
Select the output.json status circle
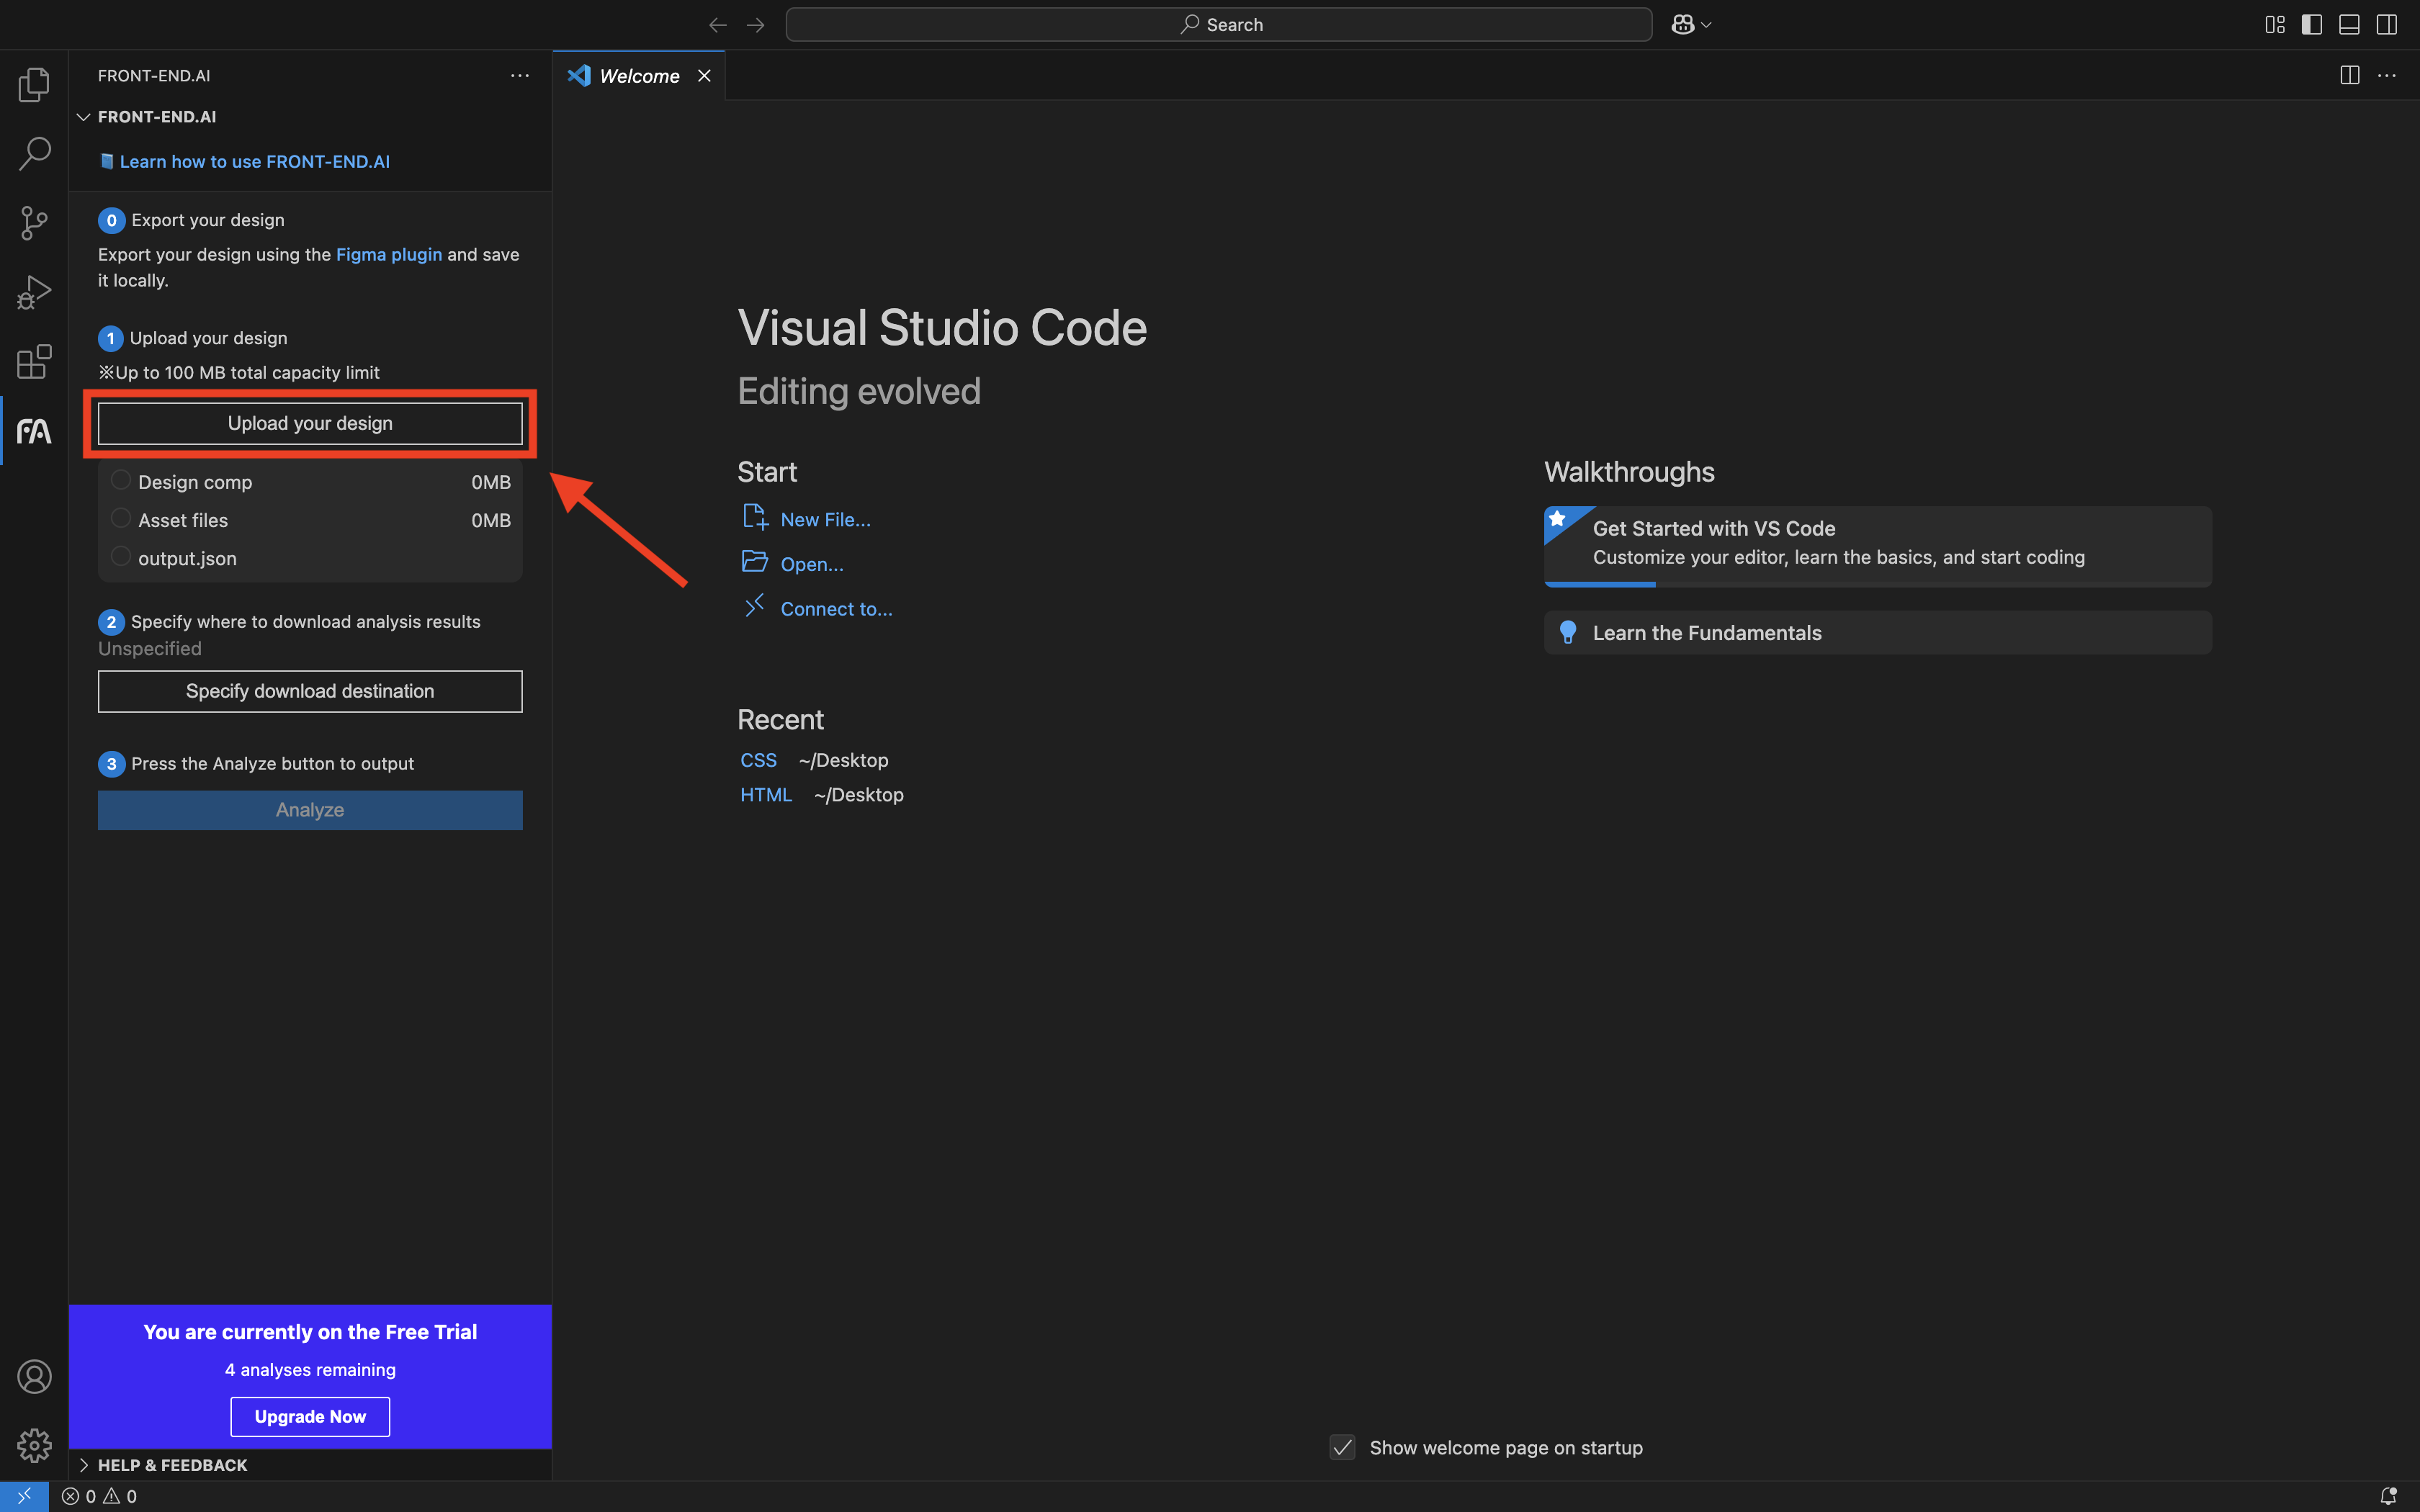121,556
